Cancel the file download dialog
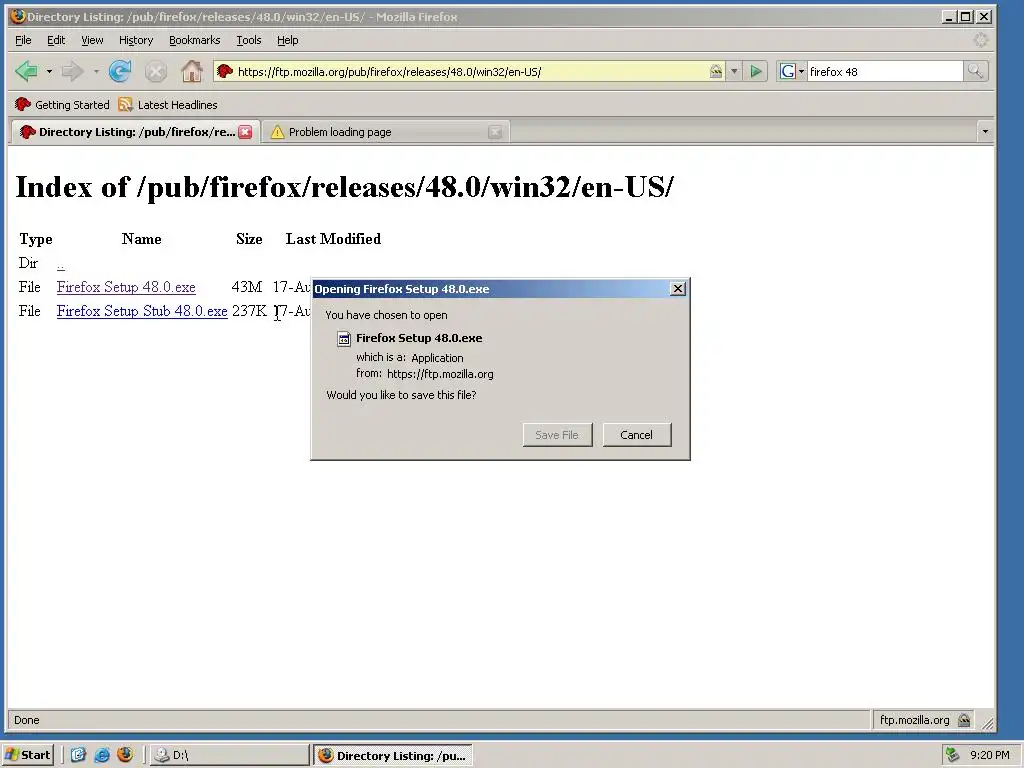Viewport: 1024px width, 768px height. click(636, 435)
